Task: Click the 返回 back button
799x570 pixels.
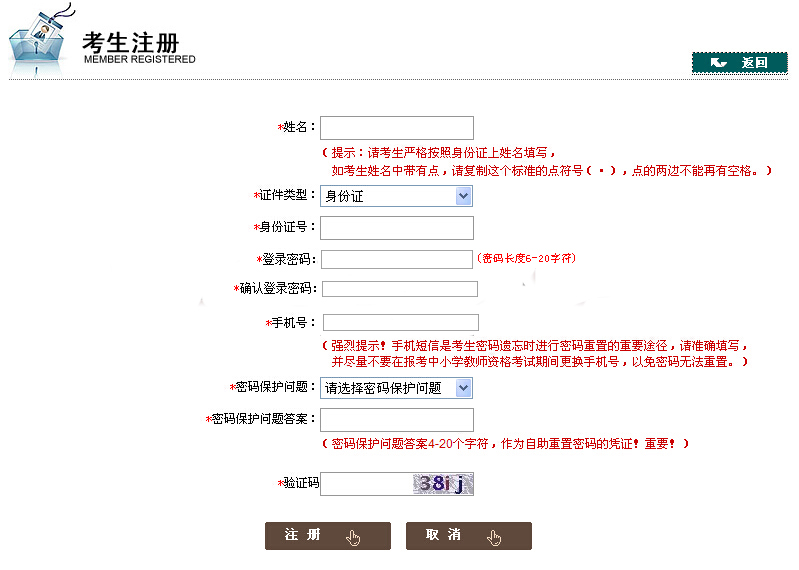Action: pos(739,63)
